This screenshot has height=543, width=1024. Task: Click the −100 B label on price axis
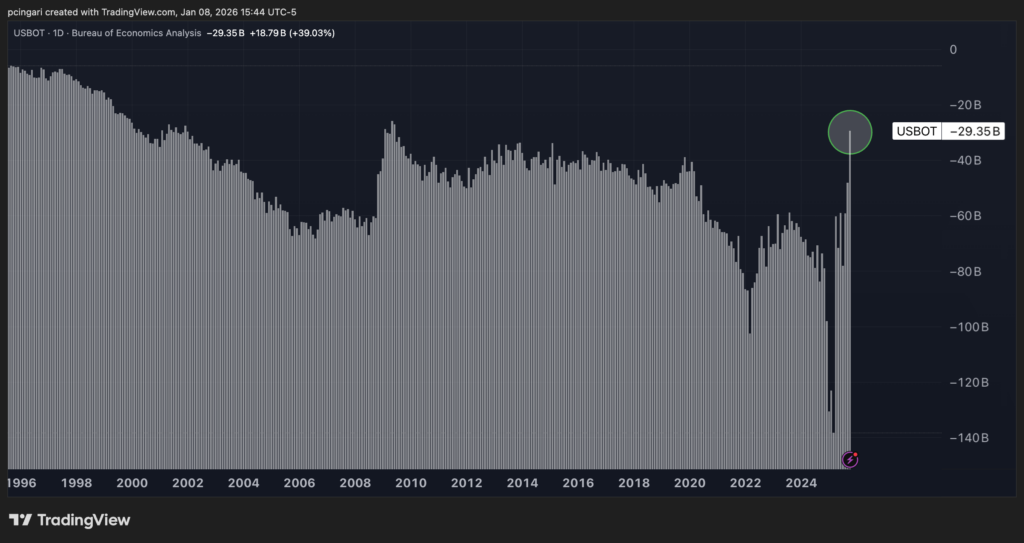point(969,327)
